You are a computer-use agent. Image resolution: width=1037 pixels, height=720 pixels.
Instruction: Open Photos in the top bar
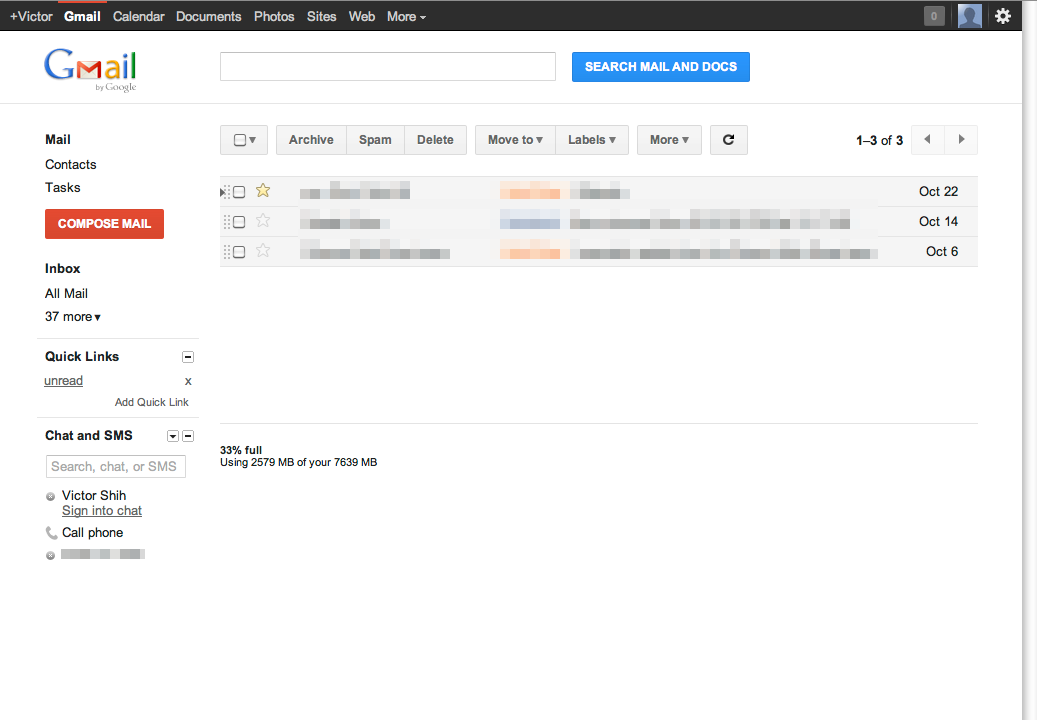pyautogui.click(x=274, y=17)
